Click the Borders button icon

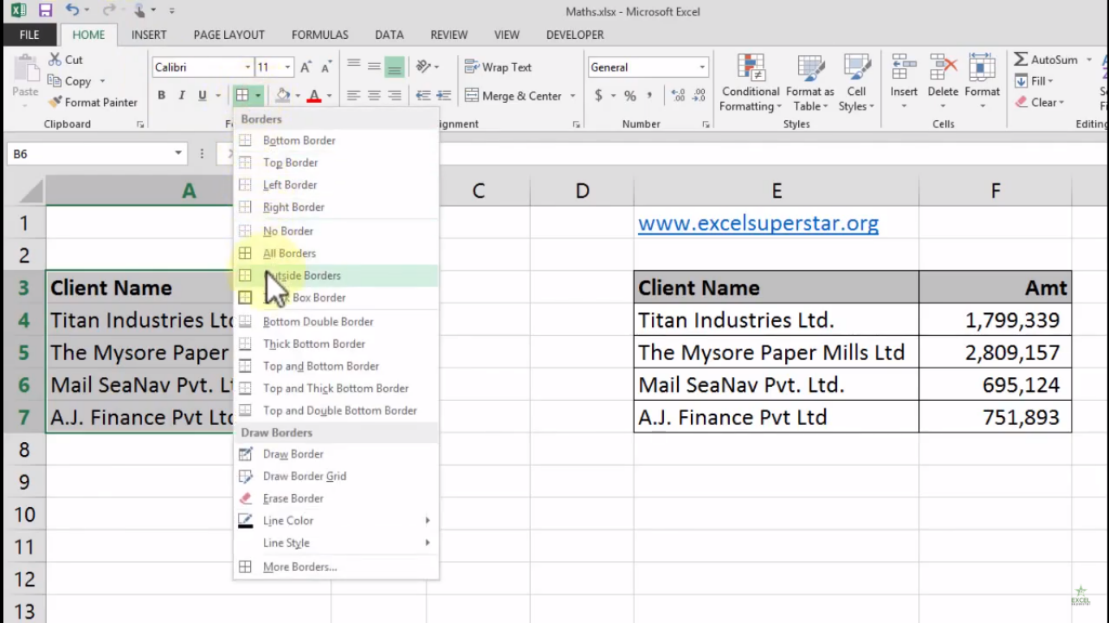[243, 95]
